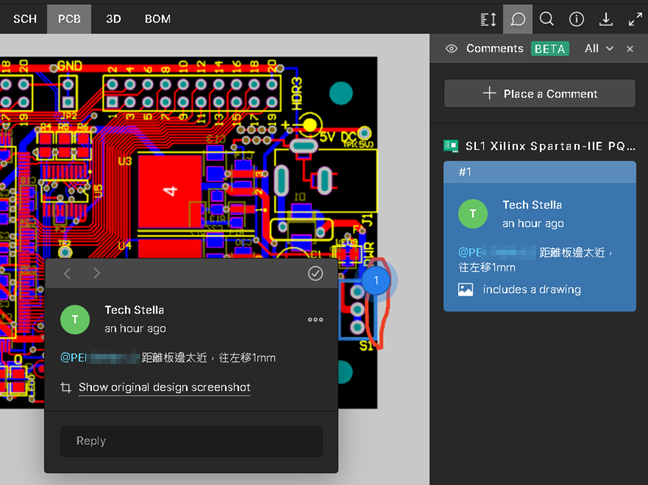648x485 pixels.
Task: Switch to the SCH tab
Action: 25,19
